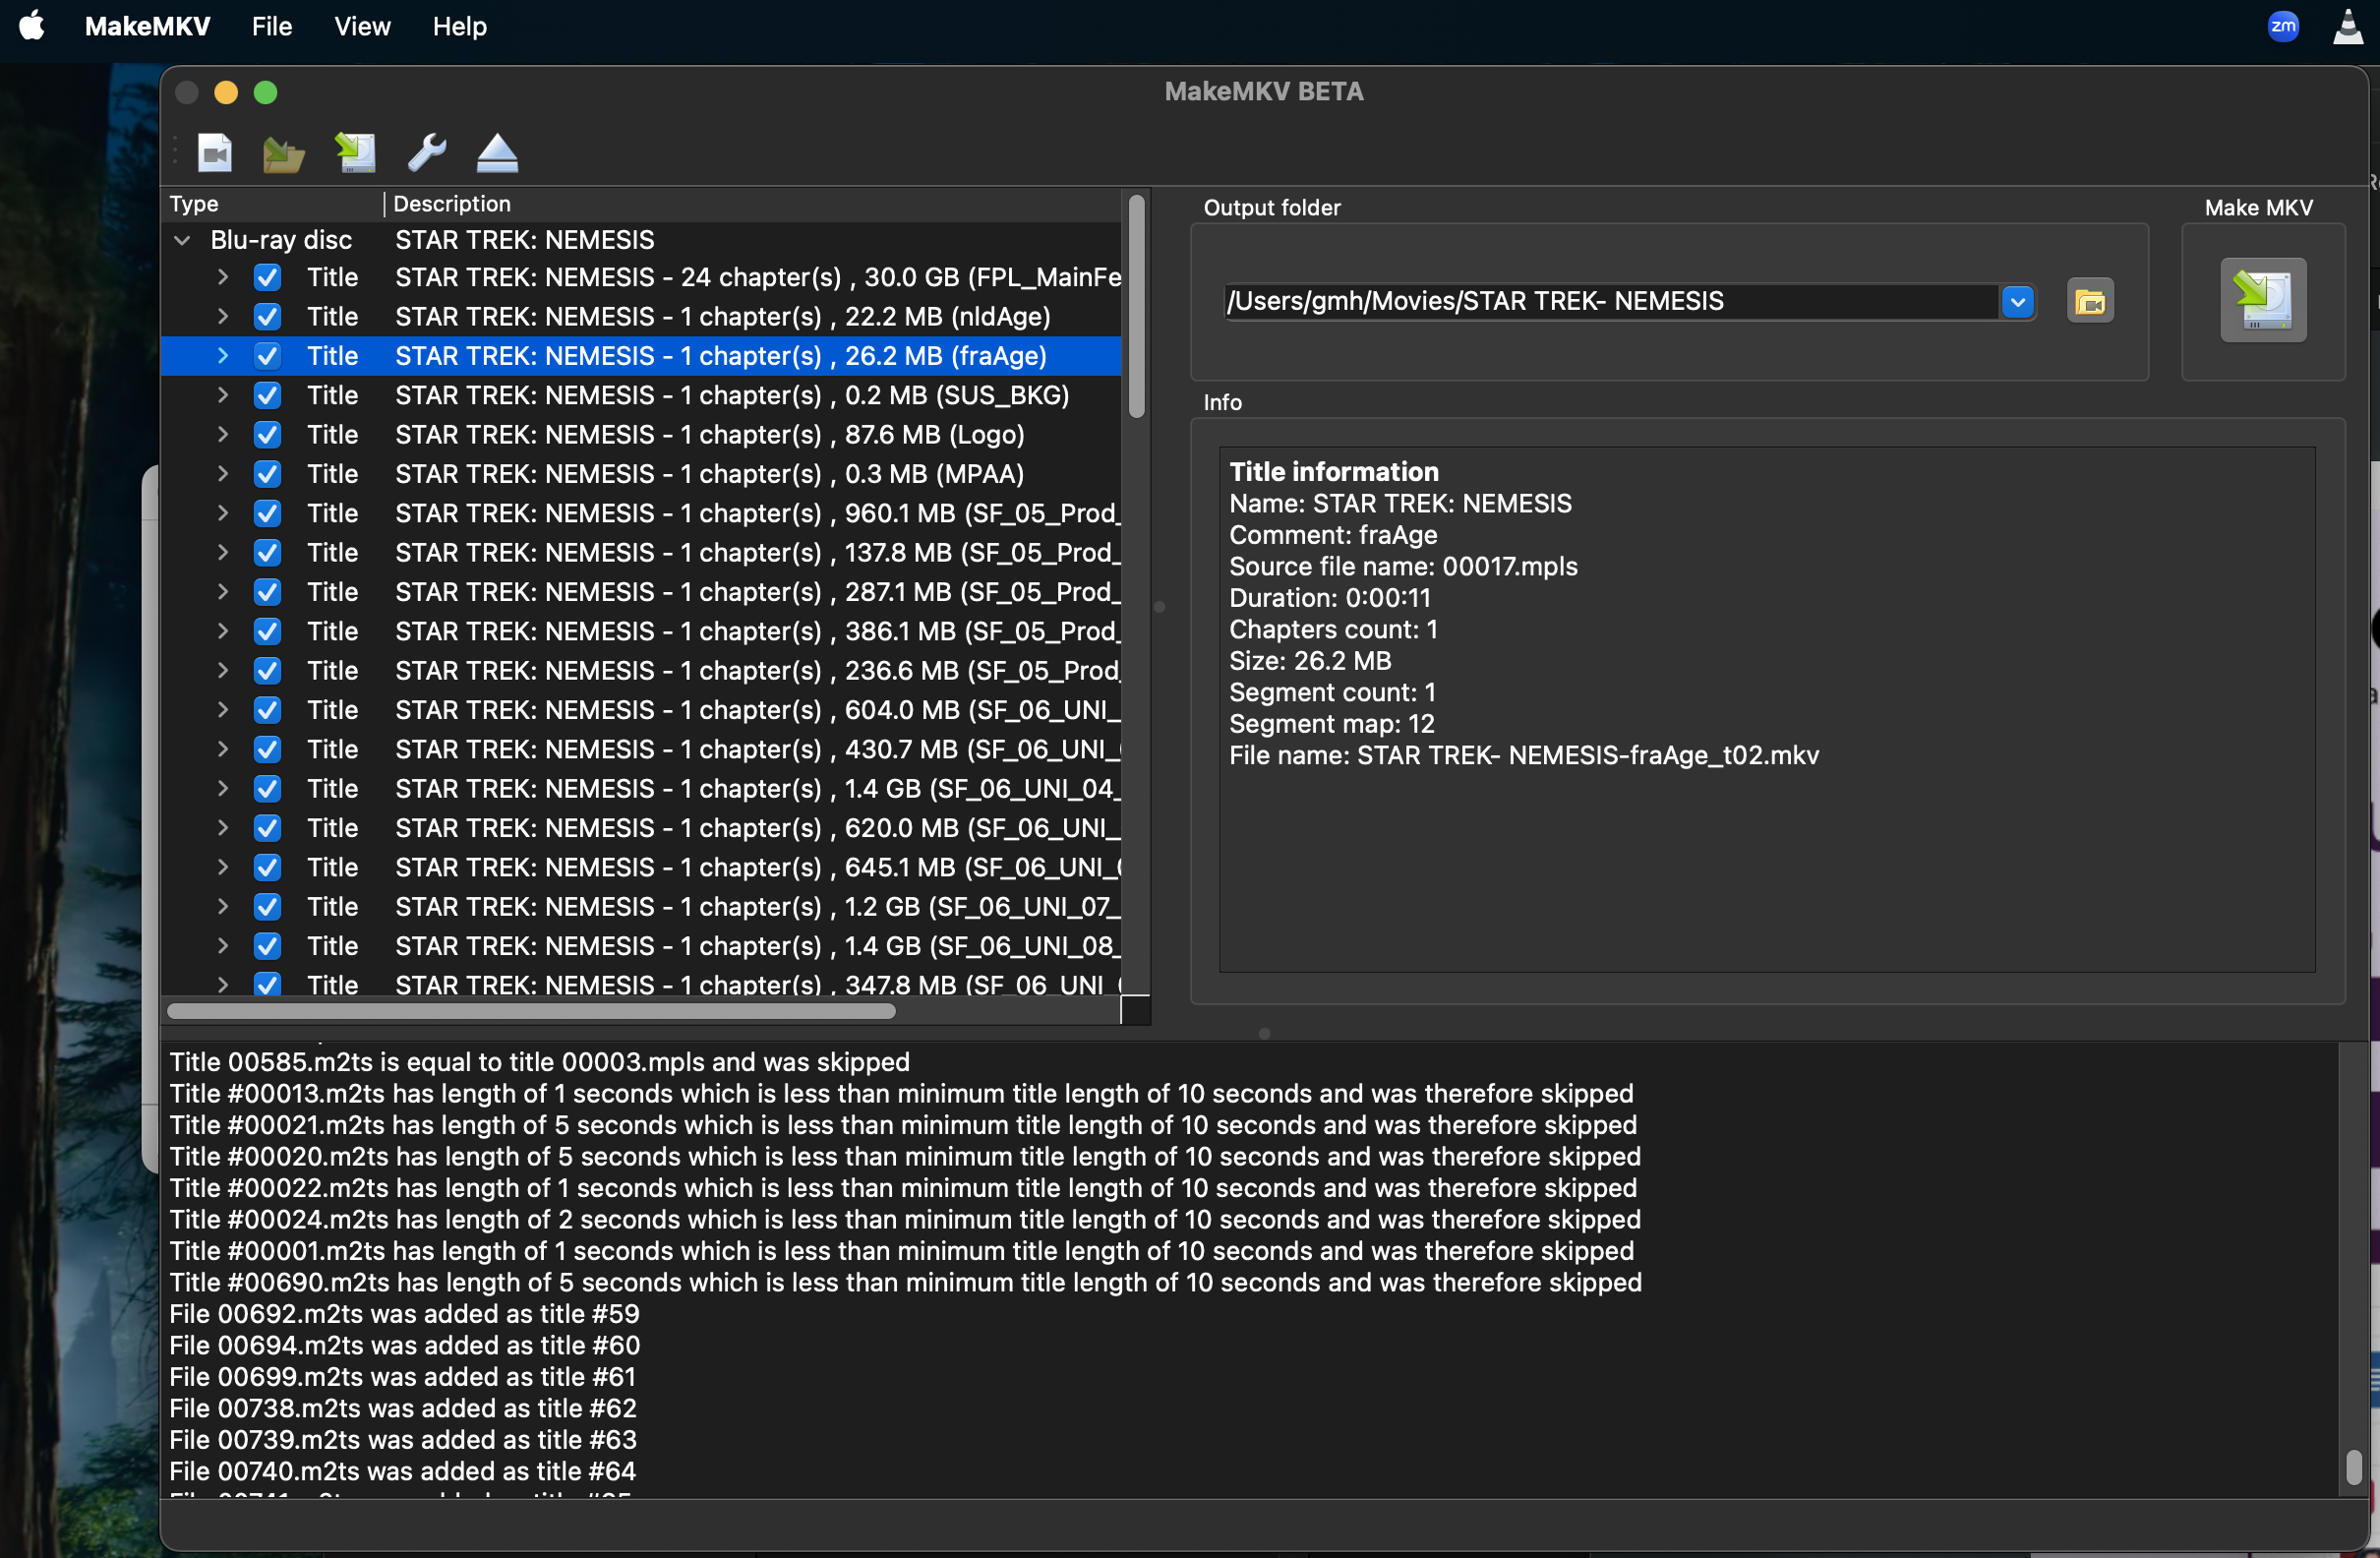Uncheck the SUS_BKG 0.2 MB title

point(267,395)
